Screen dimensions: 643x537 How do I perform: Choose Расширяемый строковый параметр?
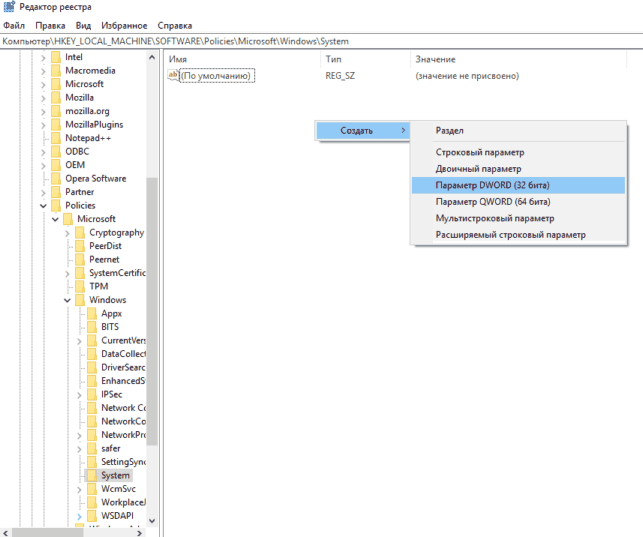pos(518,235)
